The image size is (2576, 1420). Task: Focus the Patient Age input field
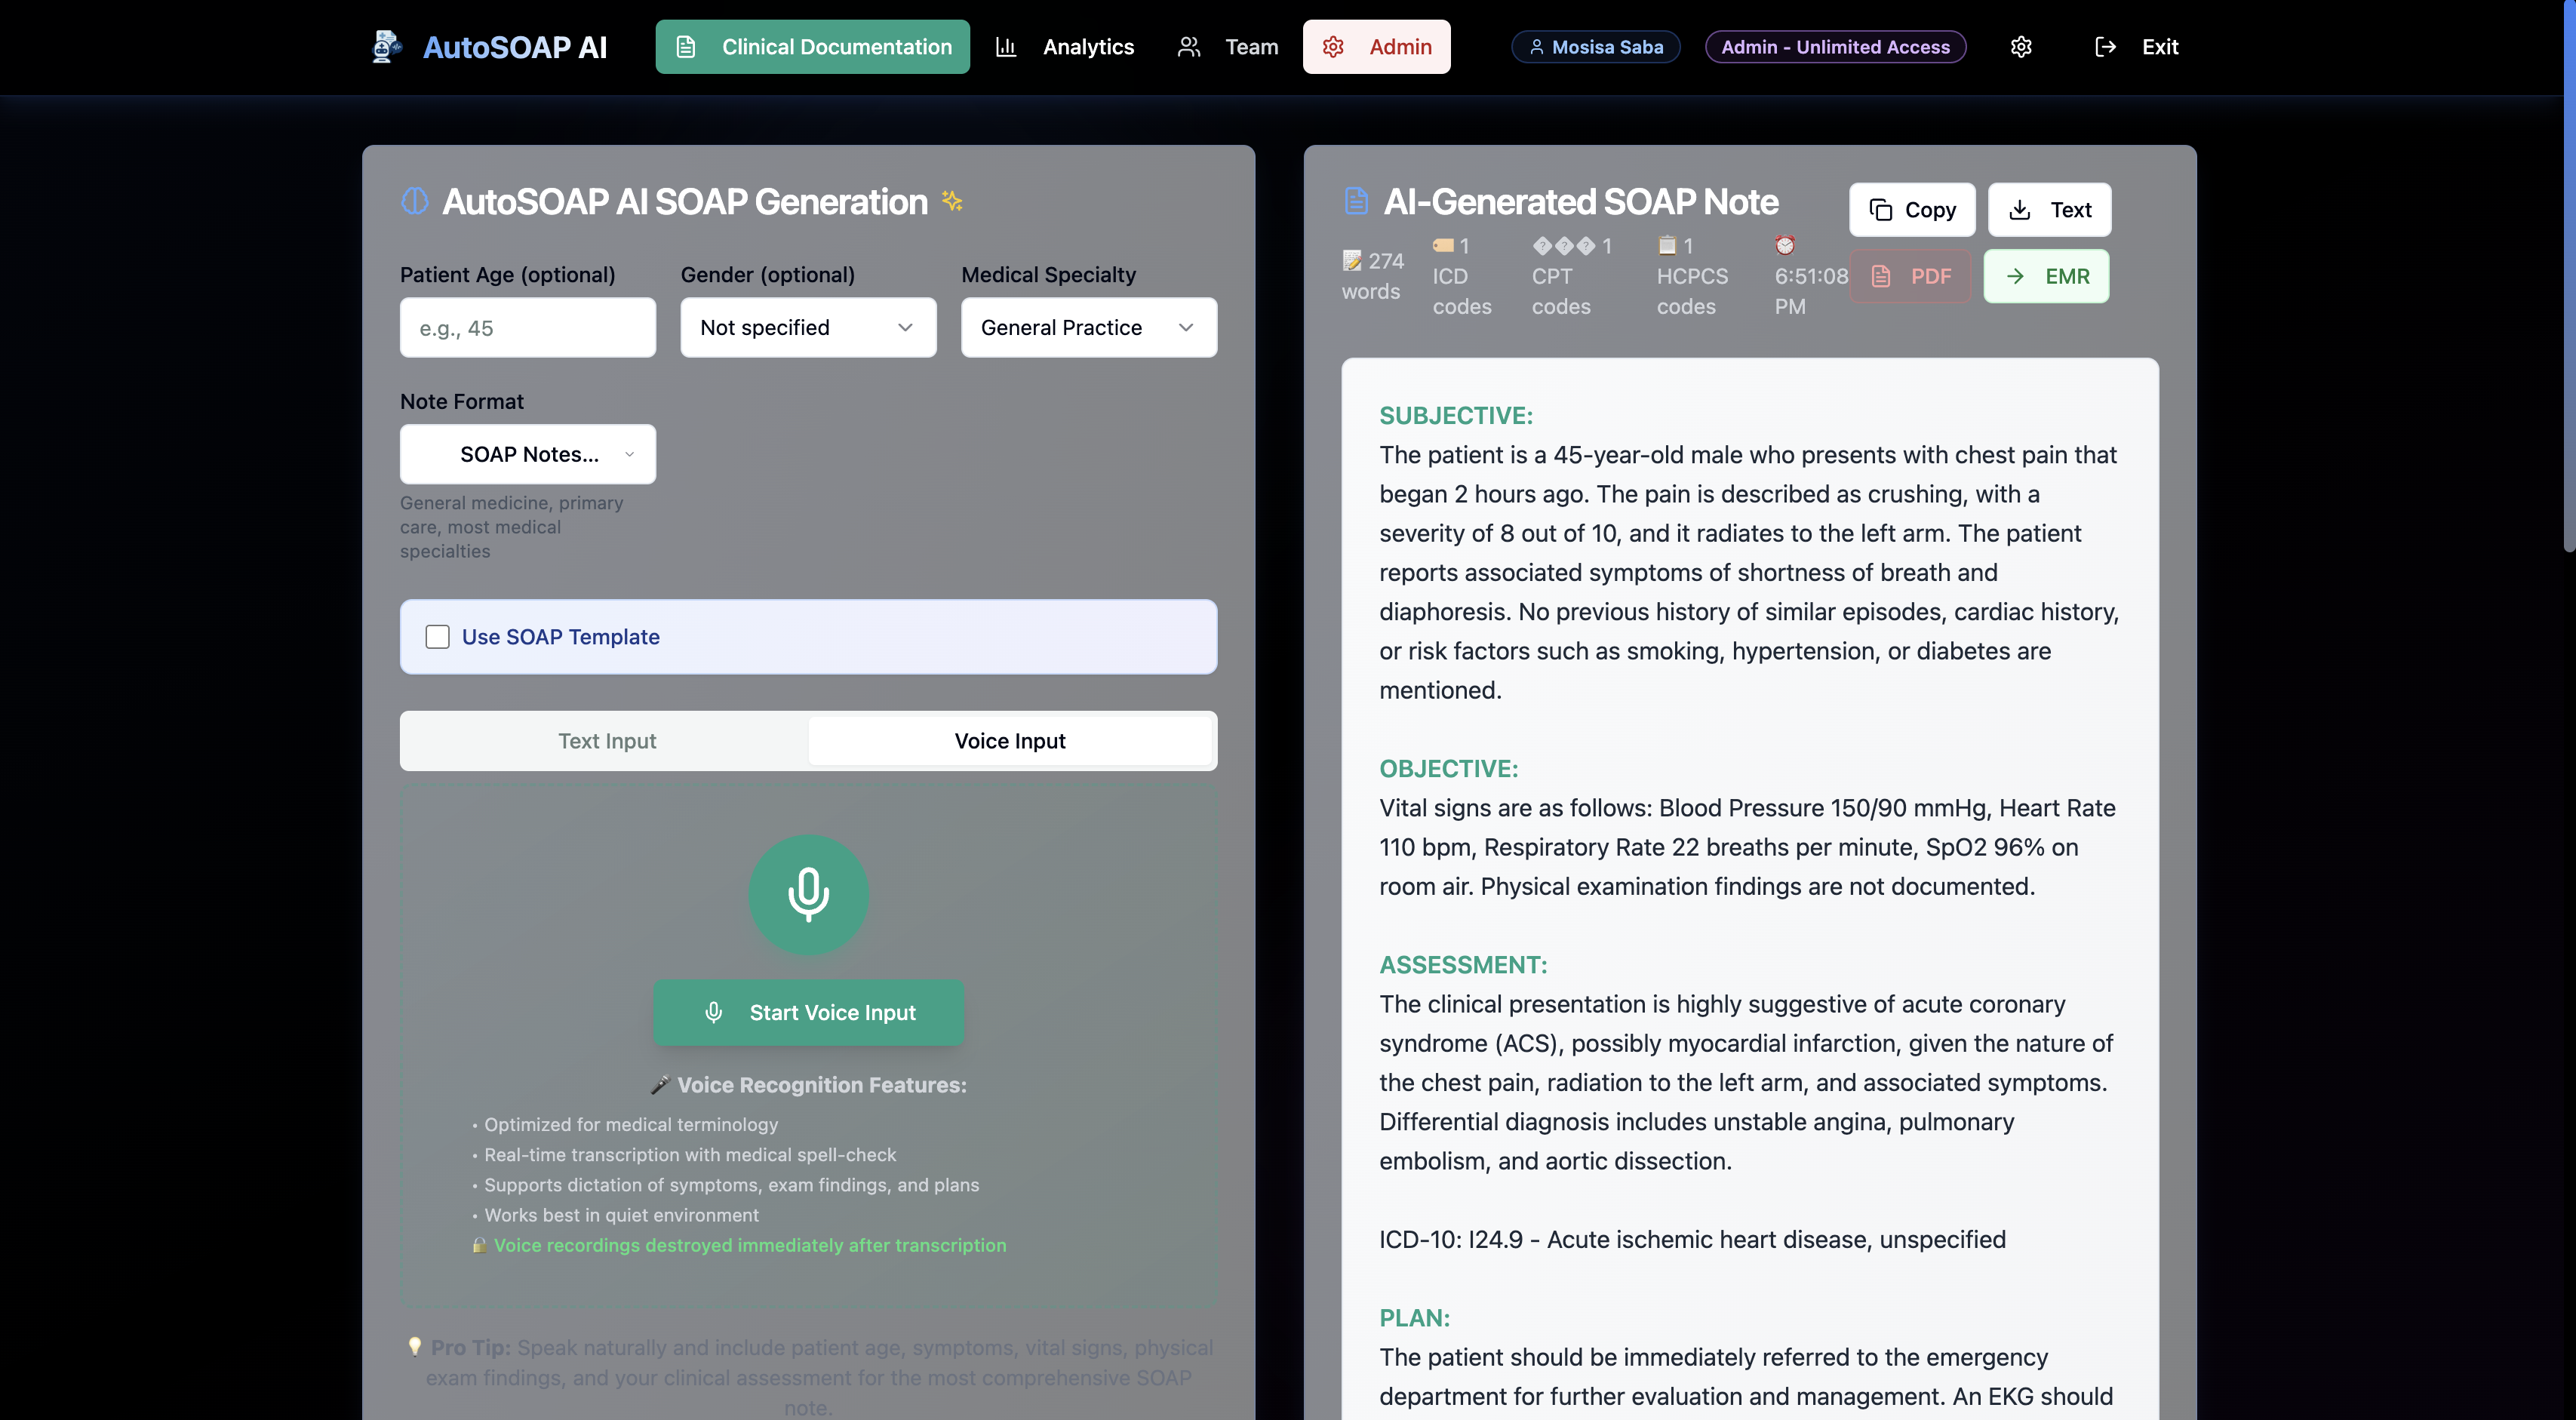click(528, 327)
